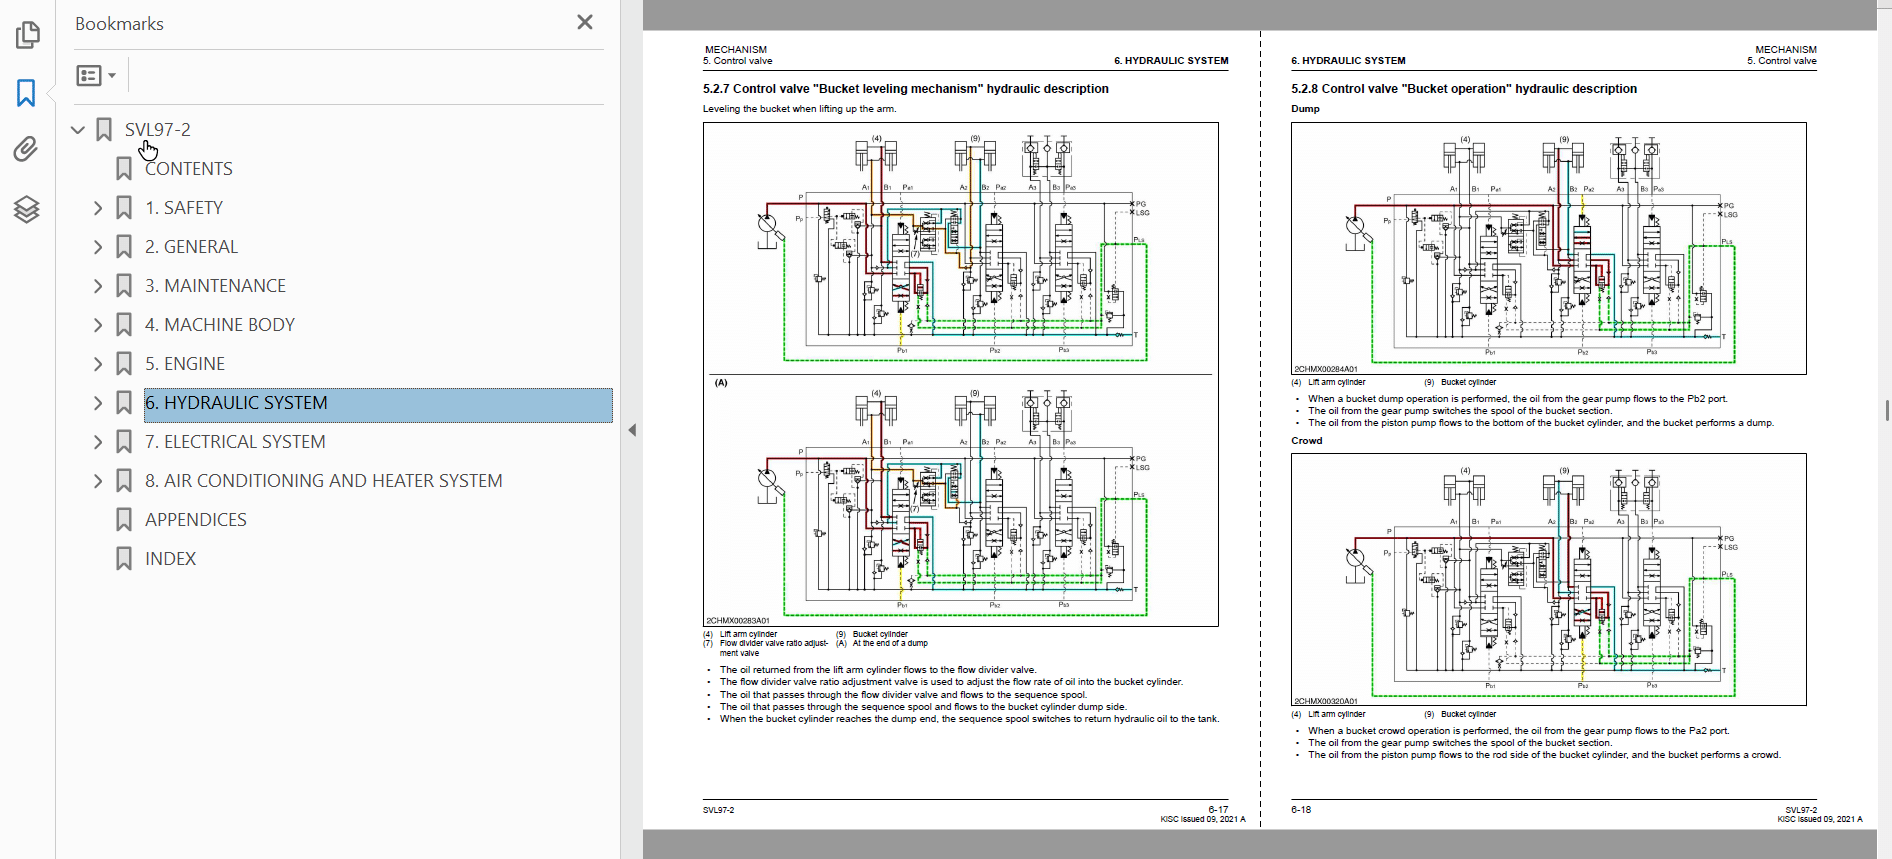
Task: Collapse the navigation pane using divider arrow
Action: pyautogui.click(x=632, y=430)
